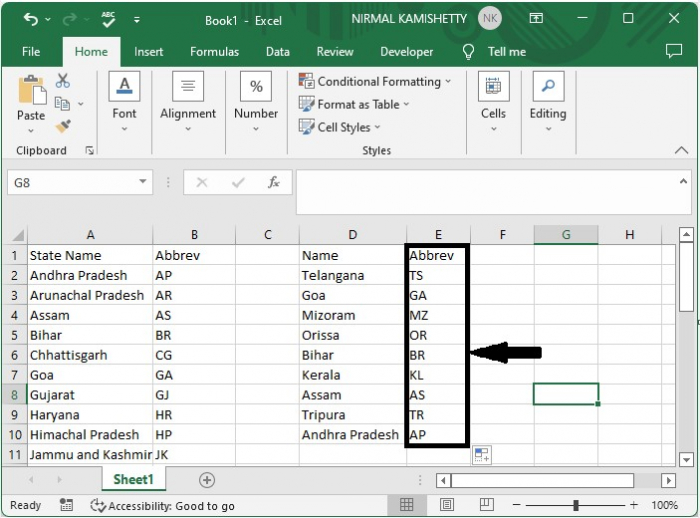Click the Select All corner triangle
Image resolution: width=700 pixels, height=518 pixels.
18,235
